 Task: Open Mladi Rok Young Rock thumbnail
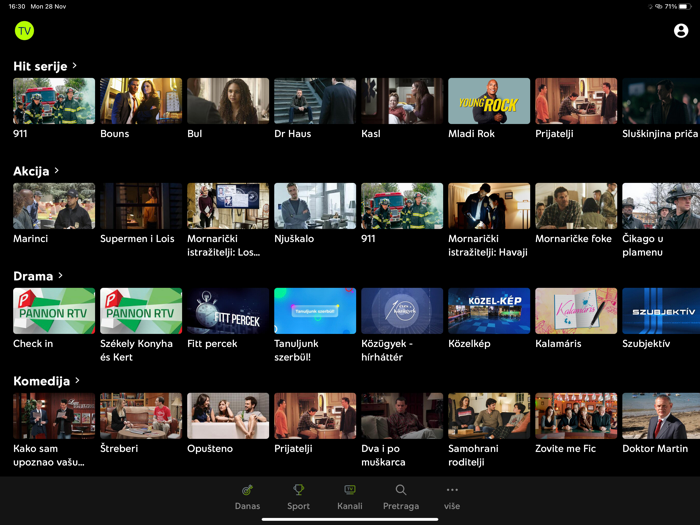point(489,101)
